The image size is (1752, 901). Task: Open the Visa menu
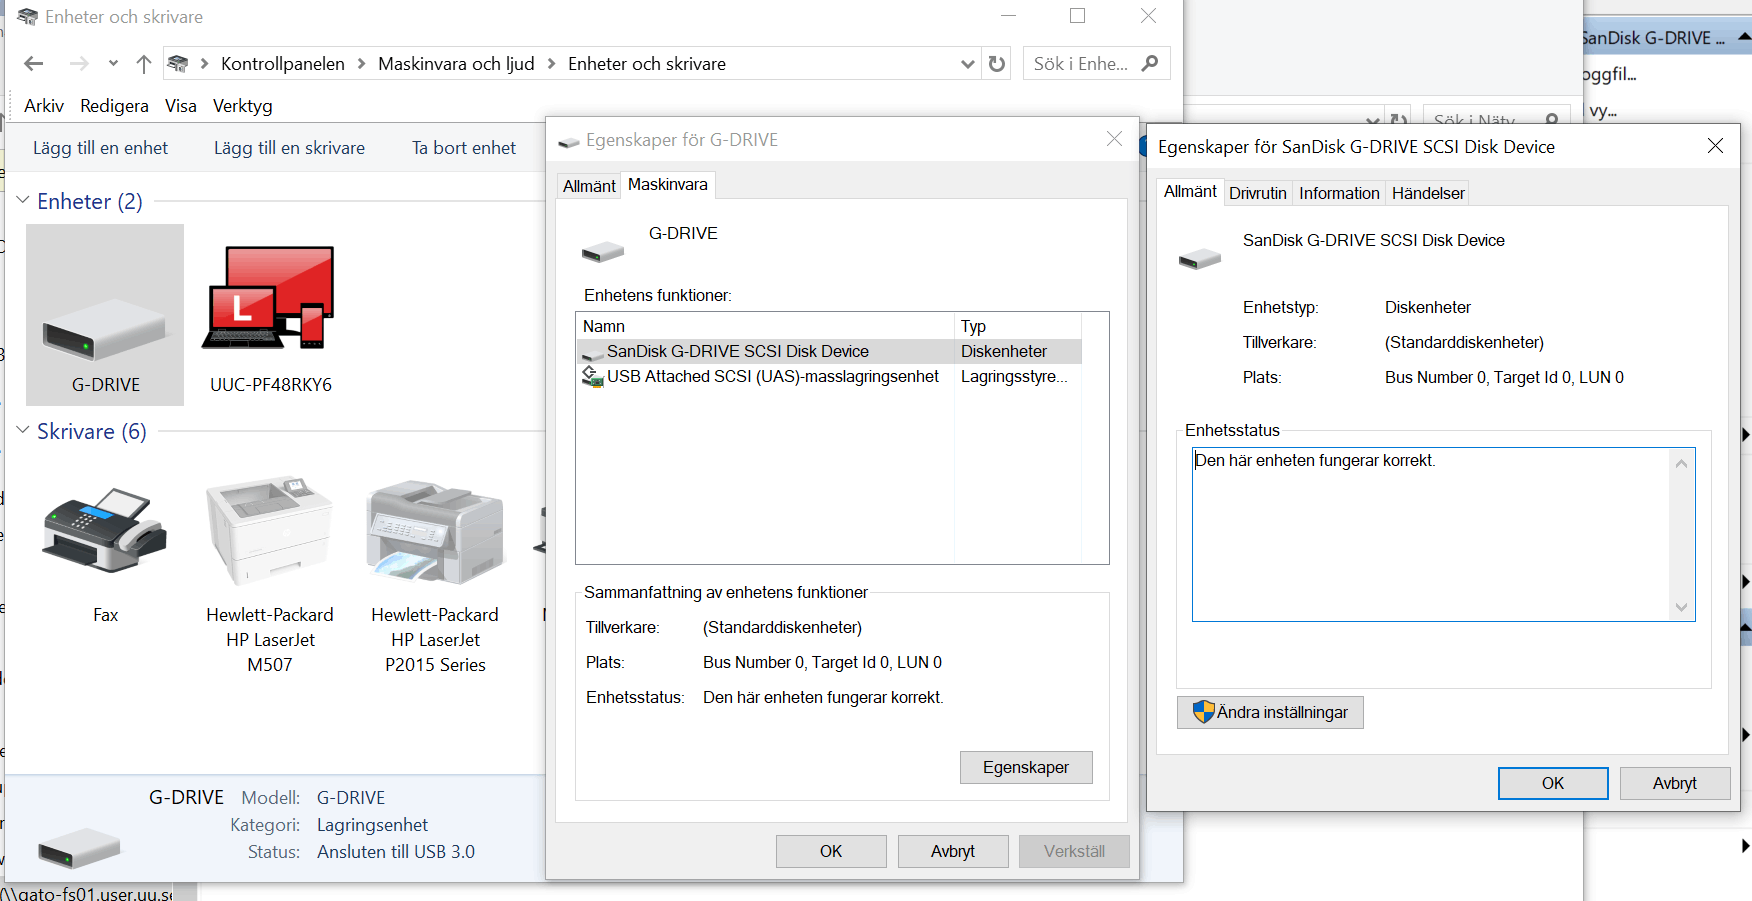pyautogui.click(x=181, y=106)
